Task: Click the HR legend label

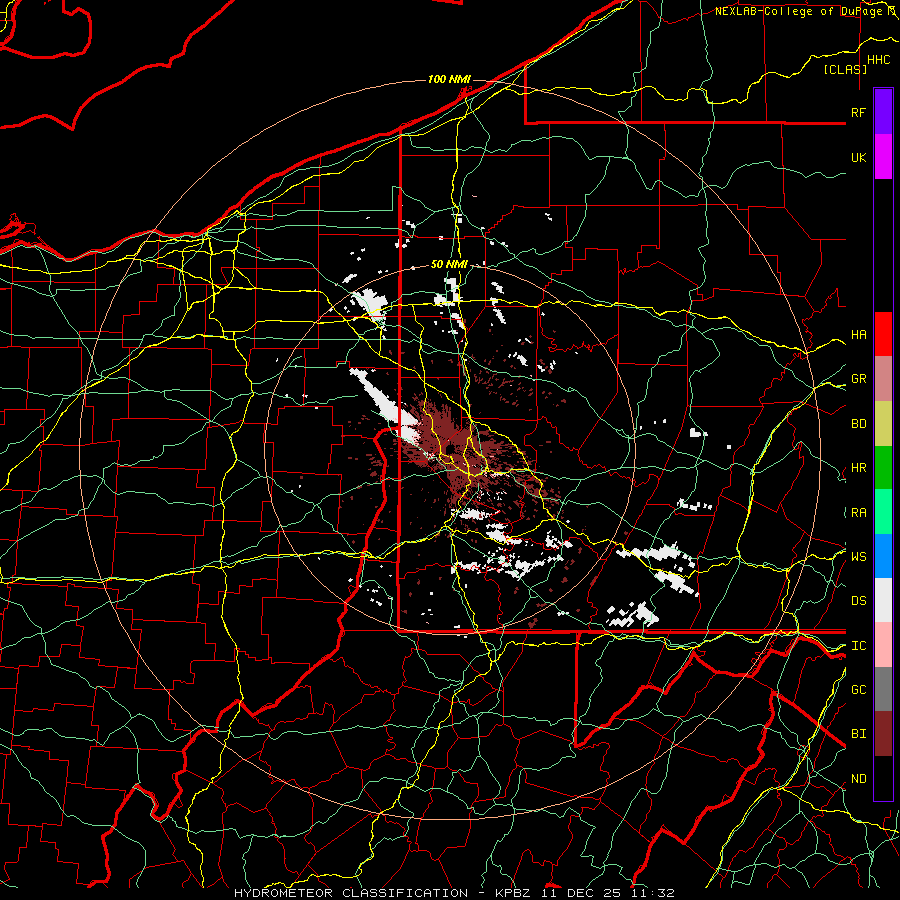Action: (858, 468)
